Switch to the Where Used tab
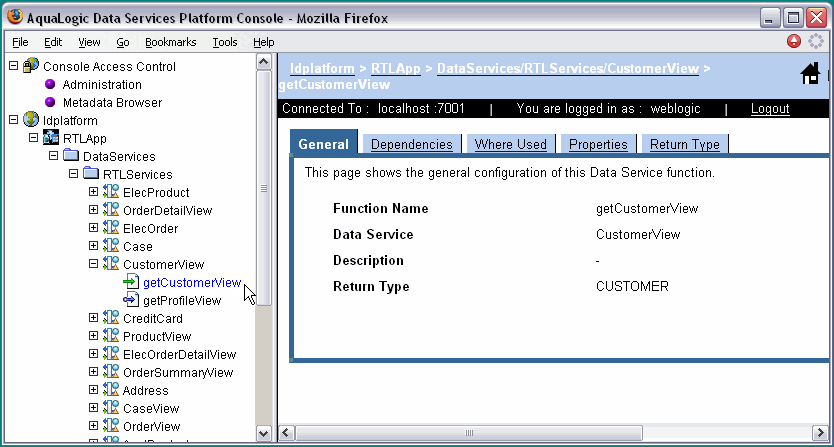This screenshot has height=447, width=834. [511, 144]
